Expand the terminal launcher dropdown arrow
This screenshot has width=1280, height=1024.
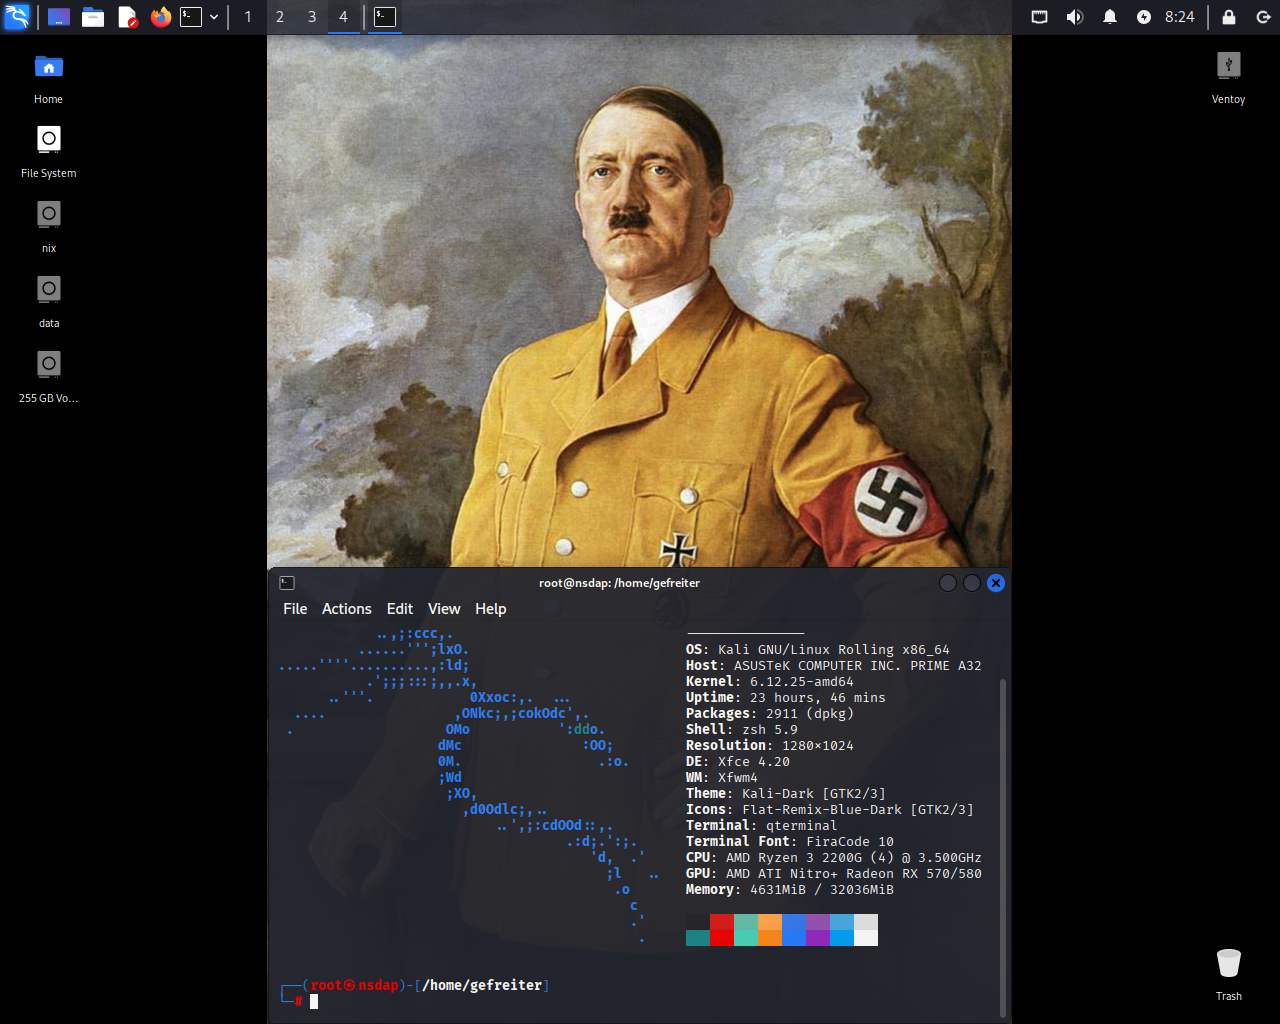214,17
